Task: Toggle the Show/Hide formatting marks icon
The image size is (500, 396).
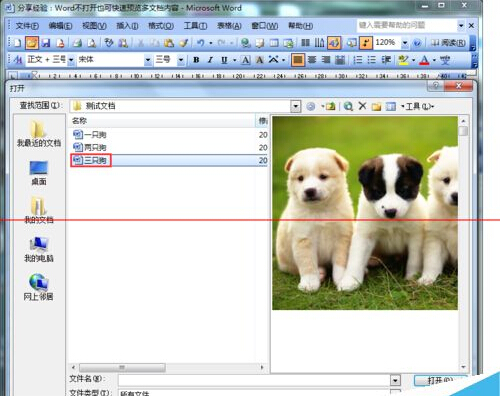Action: coord(366,43)
